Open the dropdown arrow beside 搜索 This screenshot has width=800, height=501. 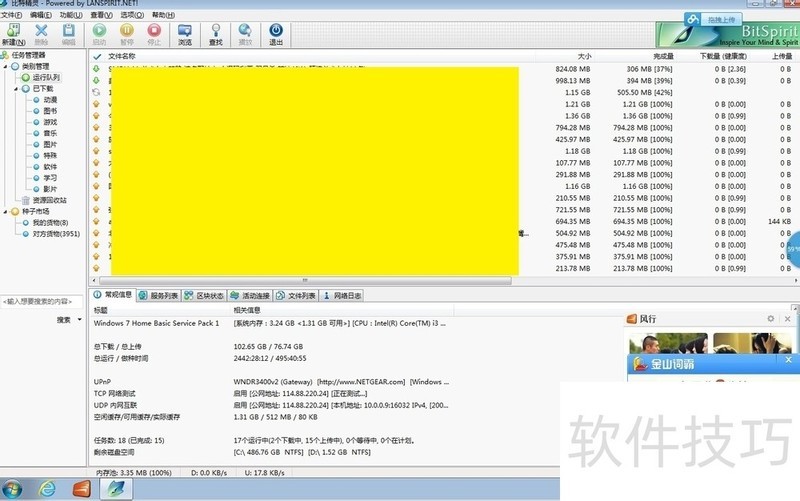pos(80,320)
